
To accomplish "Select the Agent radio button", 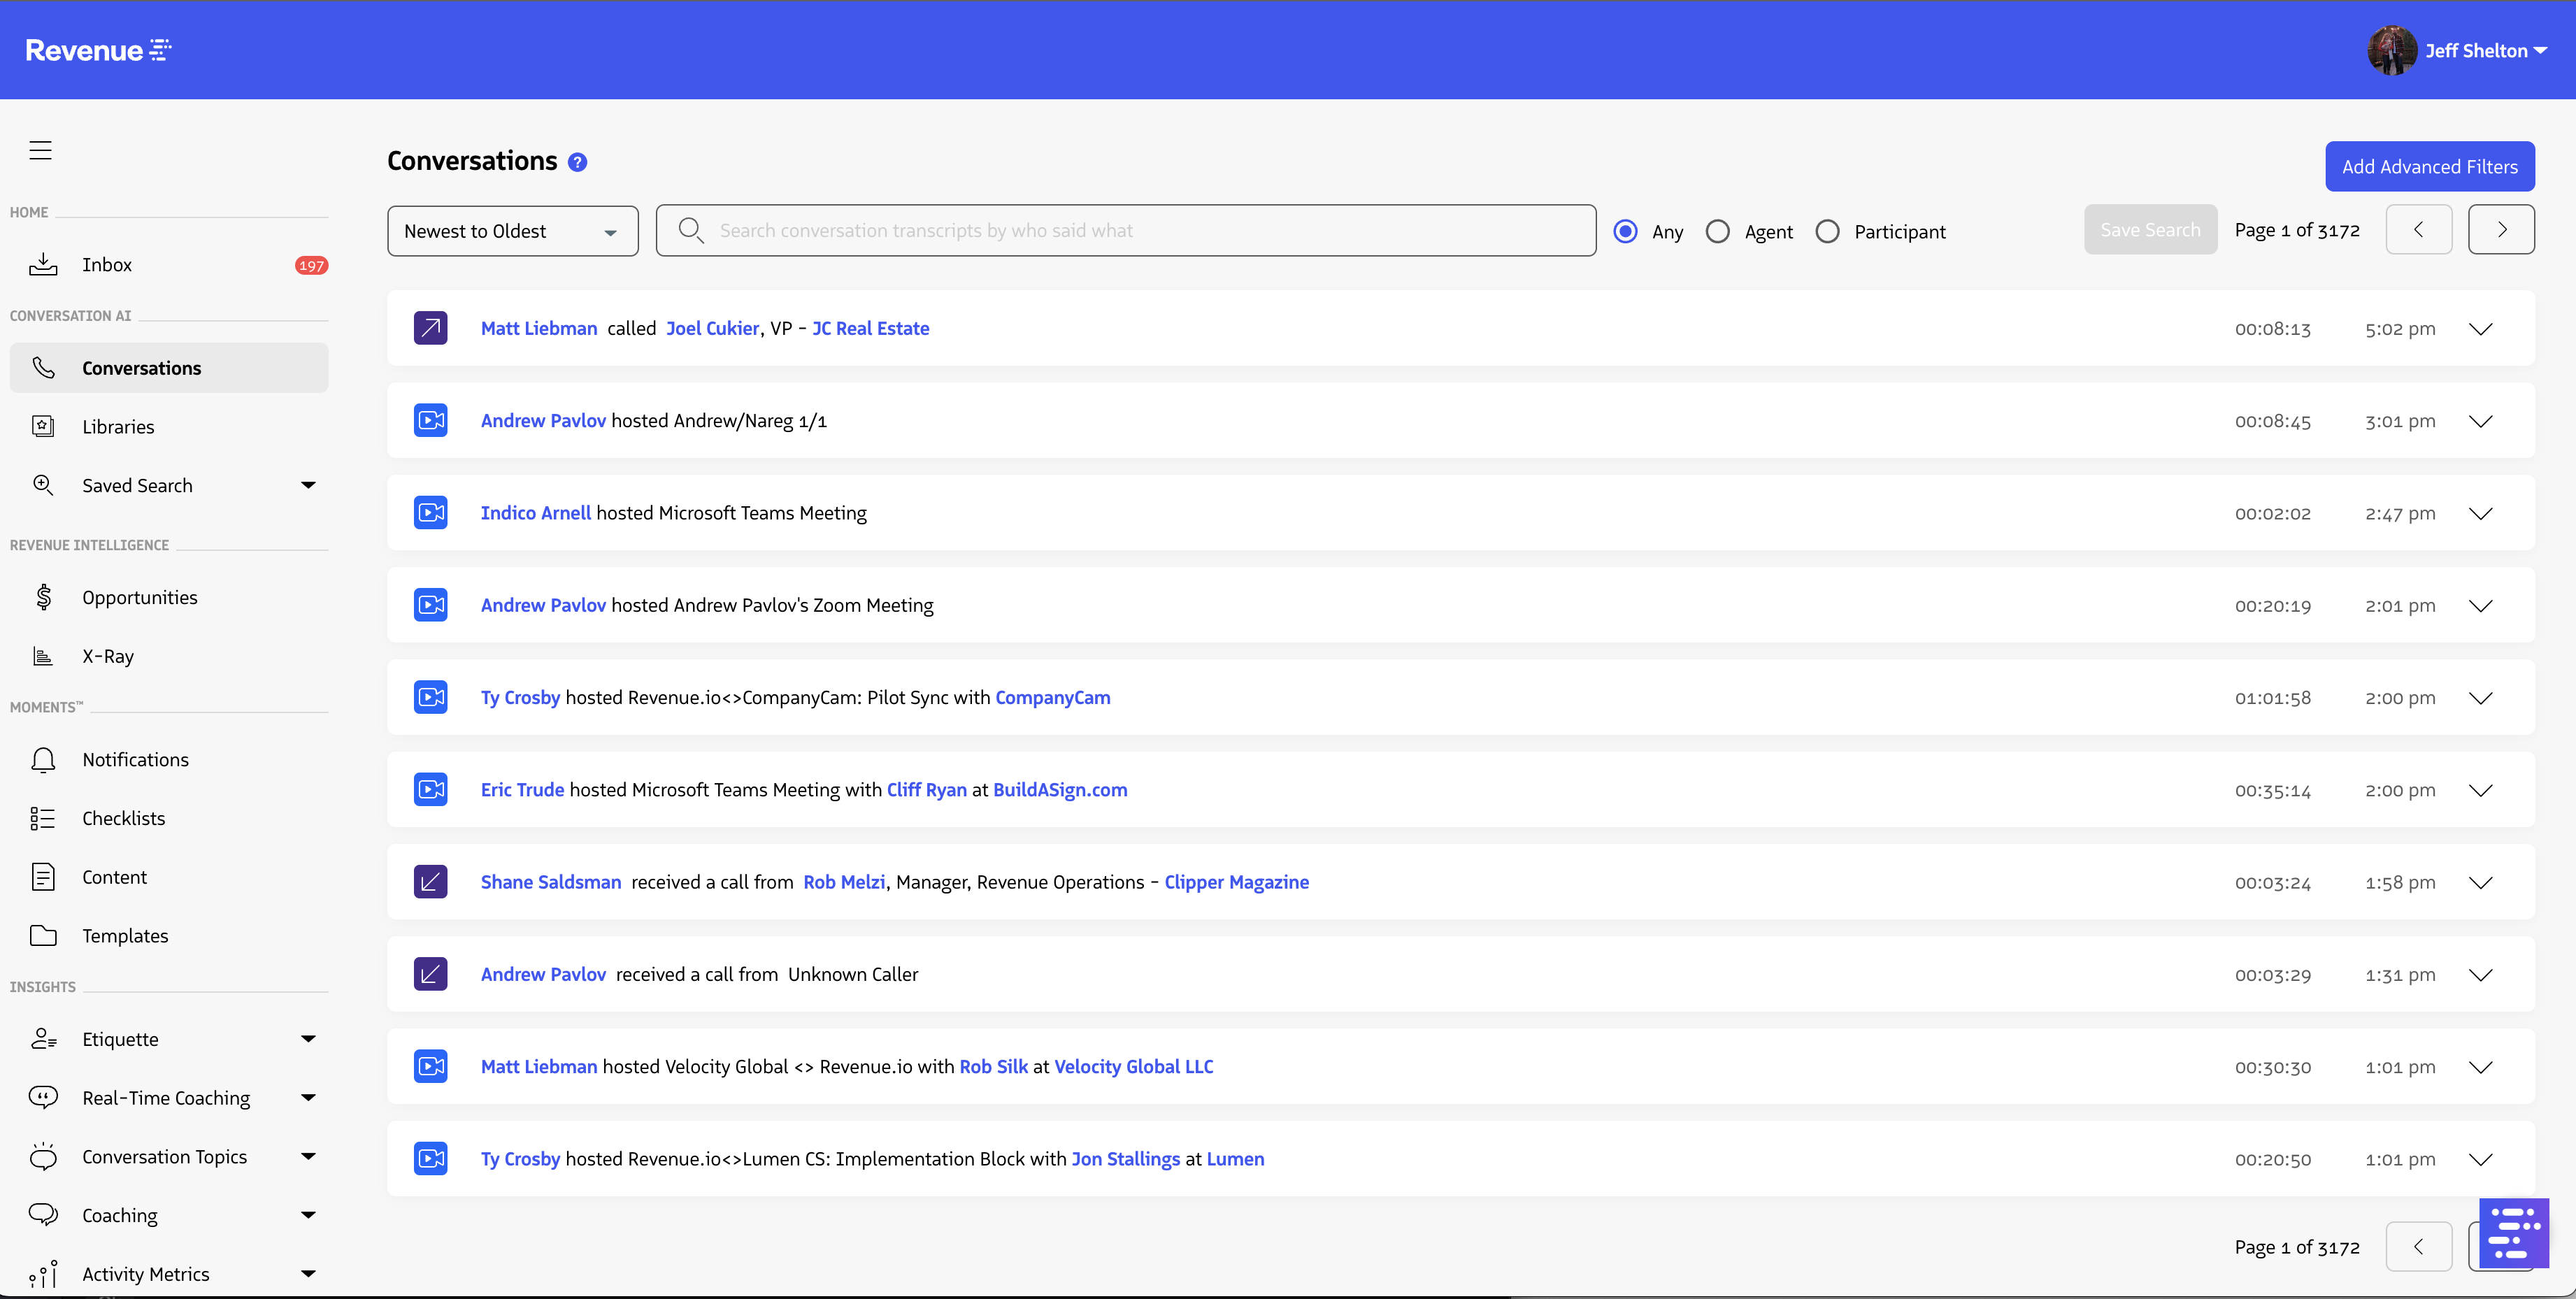I will tap(1717, 231).
